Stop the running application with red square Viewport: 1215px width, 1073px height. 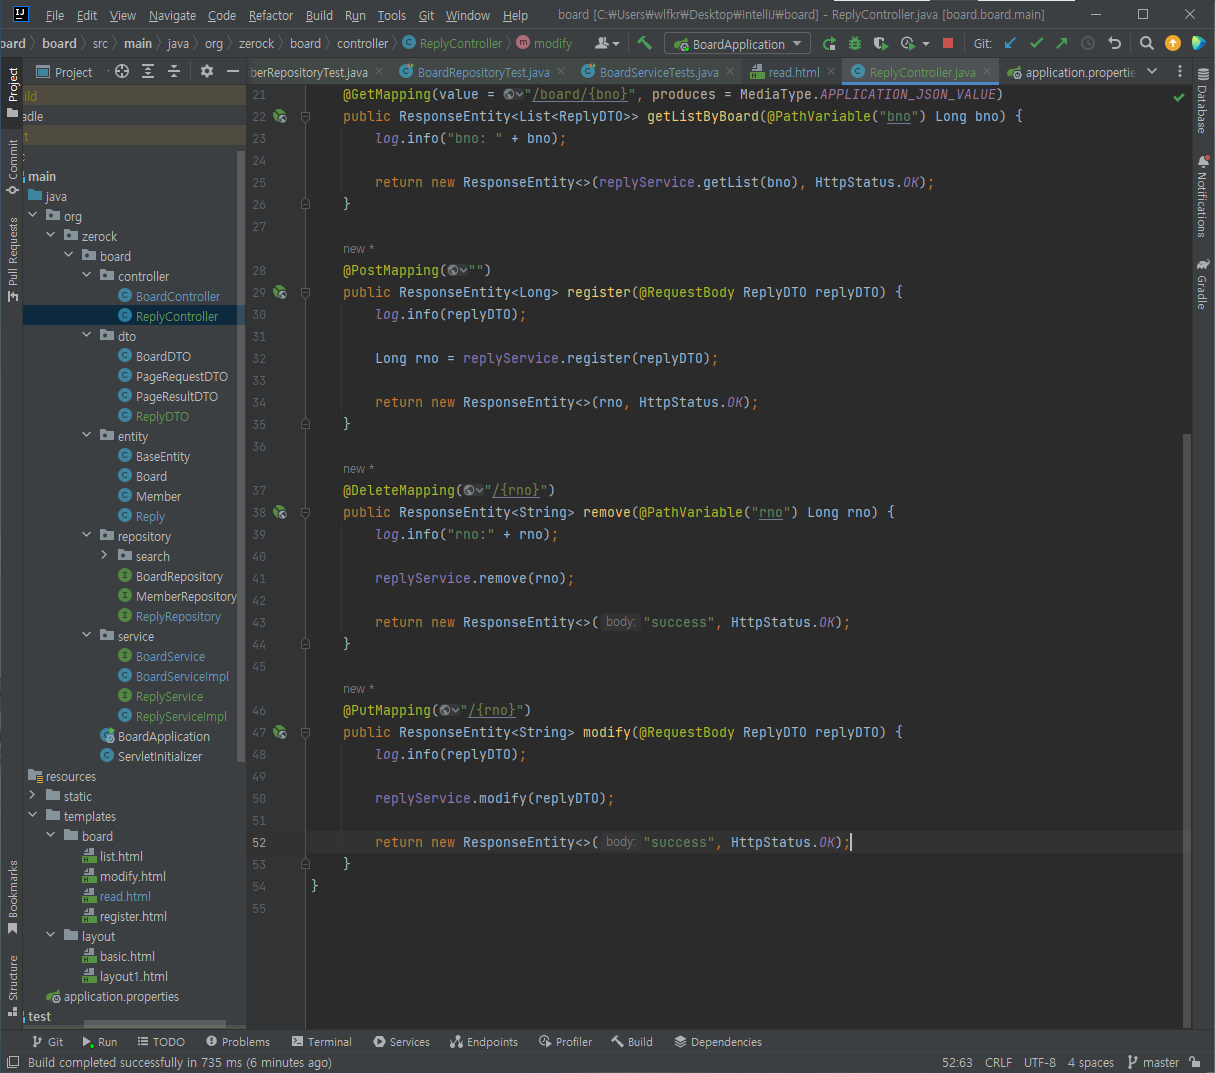tap(948, 43)
